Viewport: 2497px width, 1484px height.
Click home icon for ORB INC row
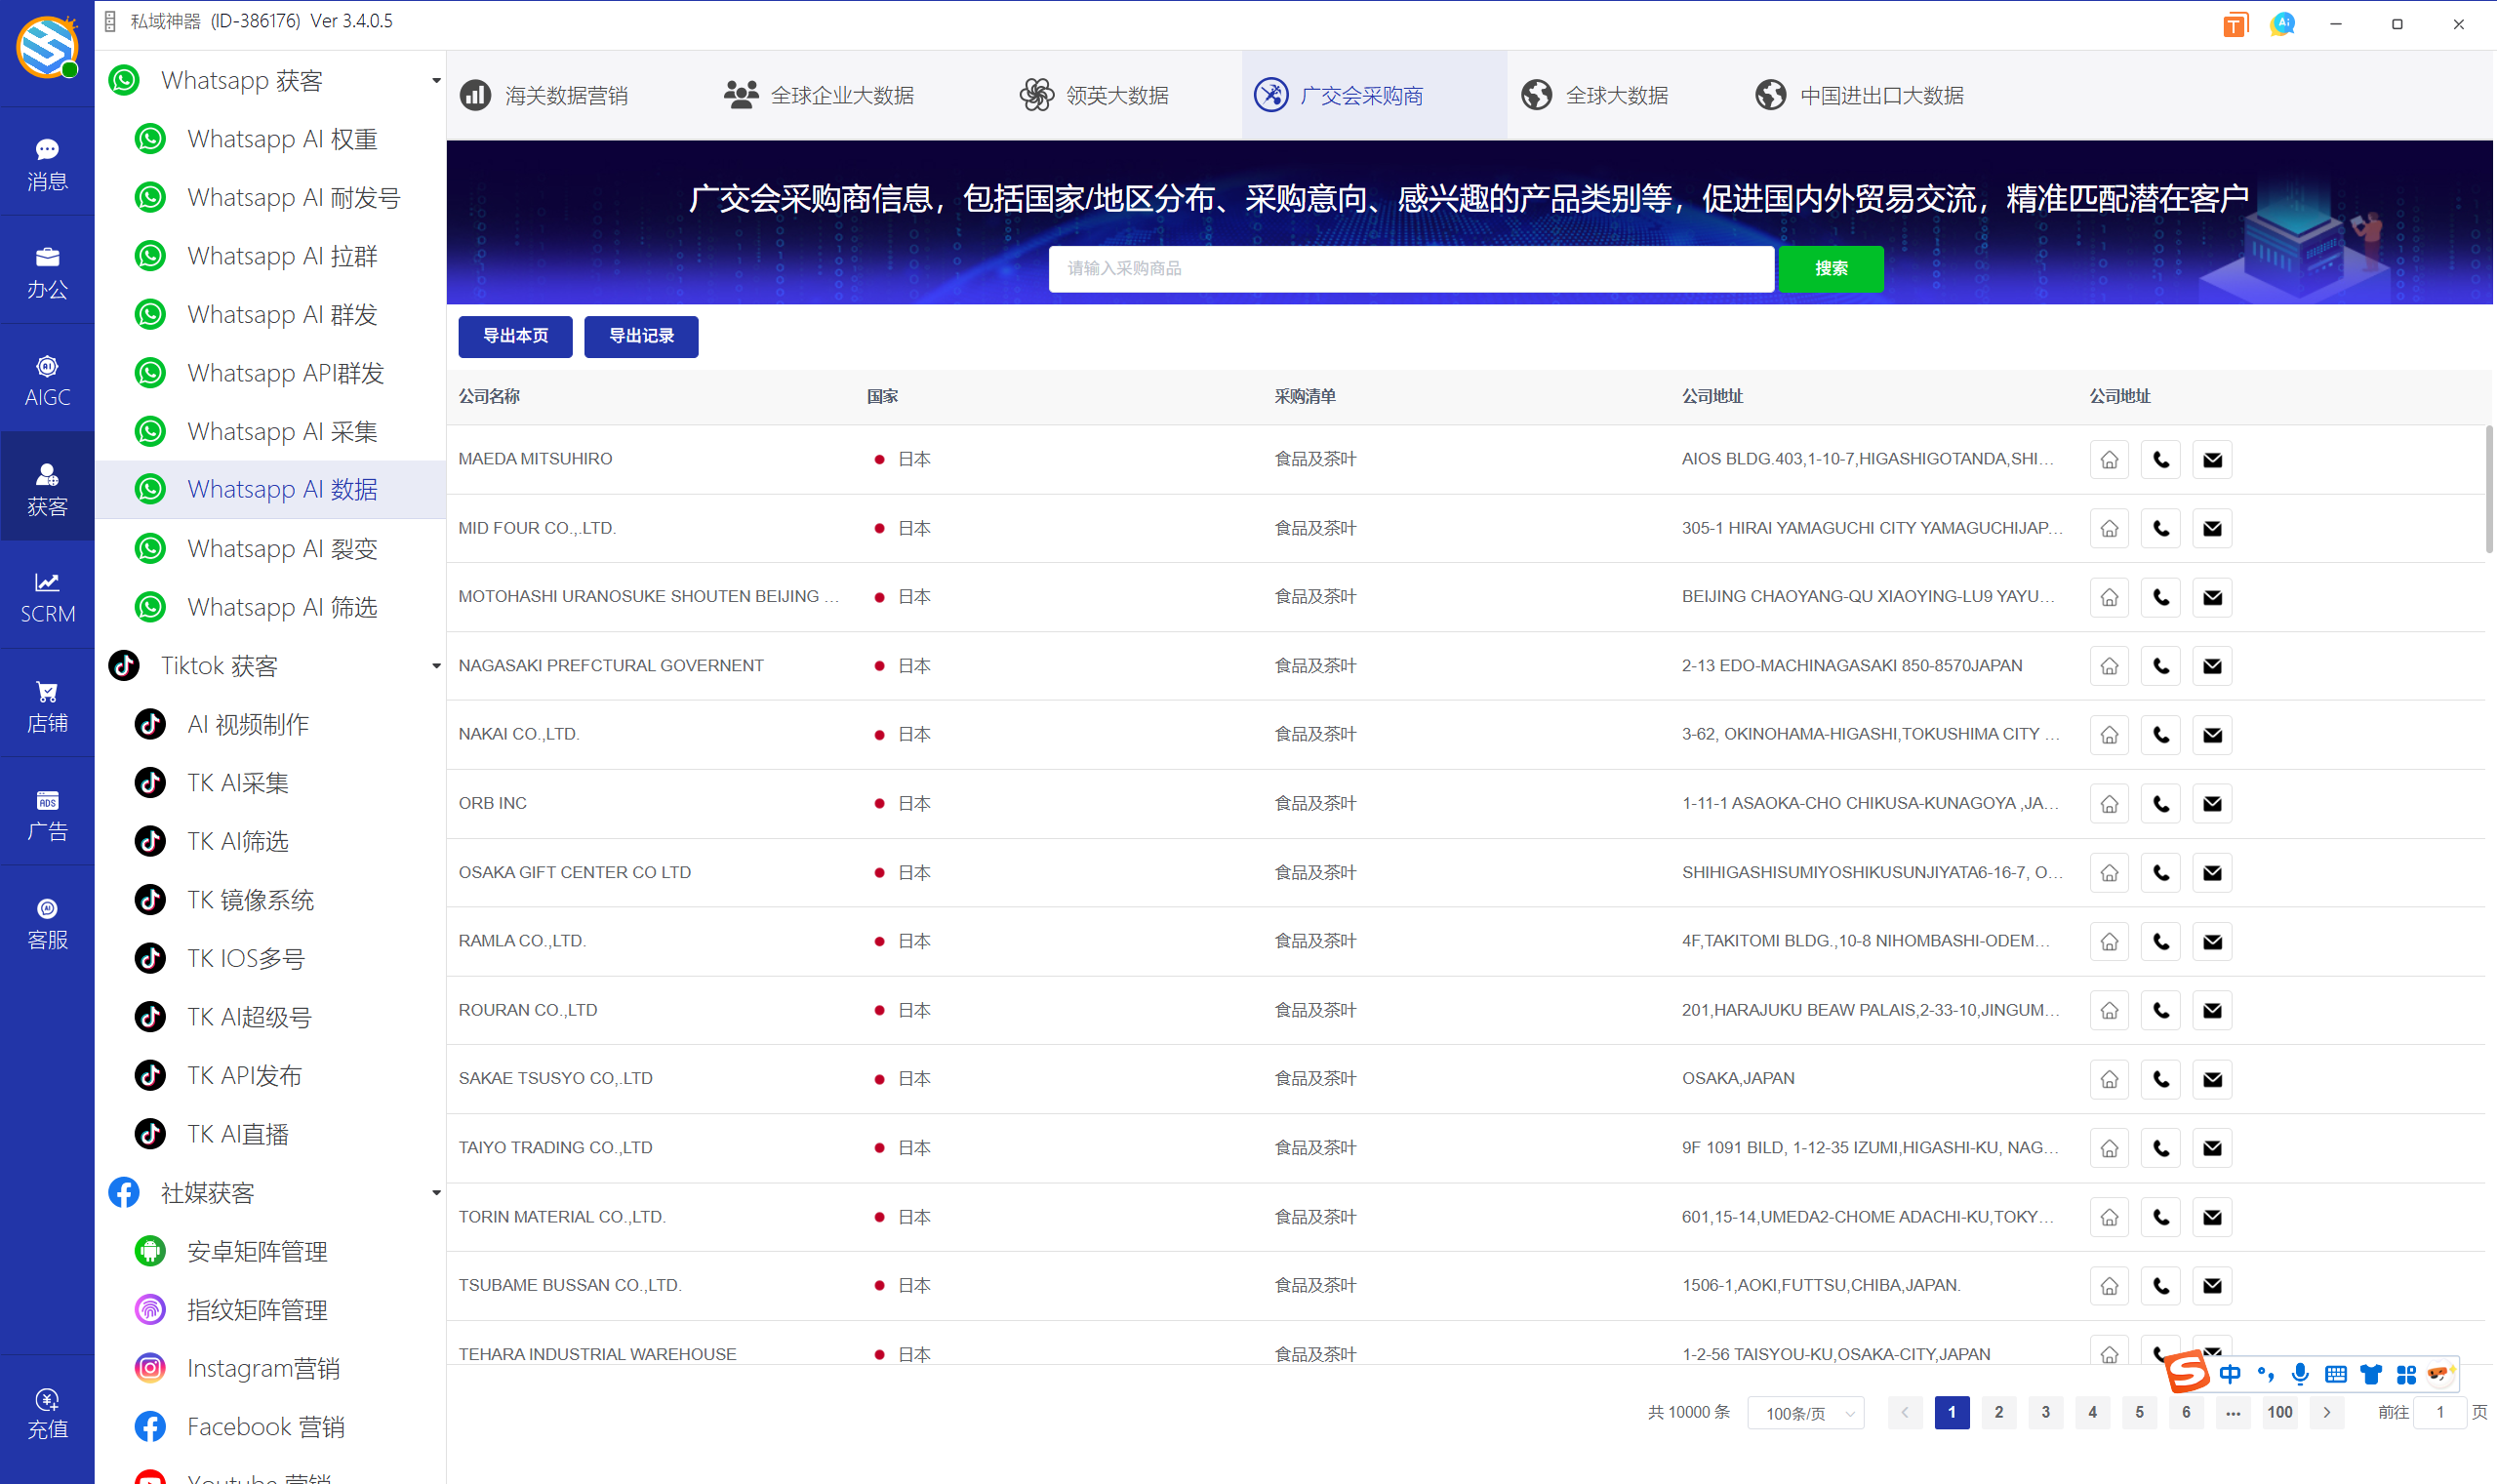coord(2109,804)
